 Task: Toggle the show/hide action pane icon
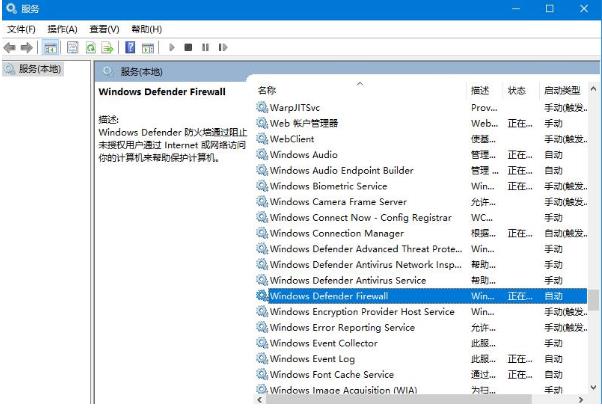click(x=148, y=48)
